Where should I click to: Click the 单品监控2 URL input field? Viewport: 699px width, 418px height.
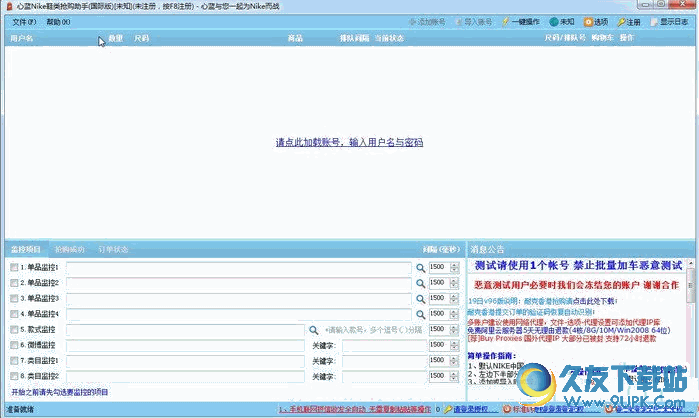[239, 283]
